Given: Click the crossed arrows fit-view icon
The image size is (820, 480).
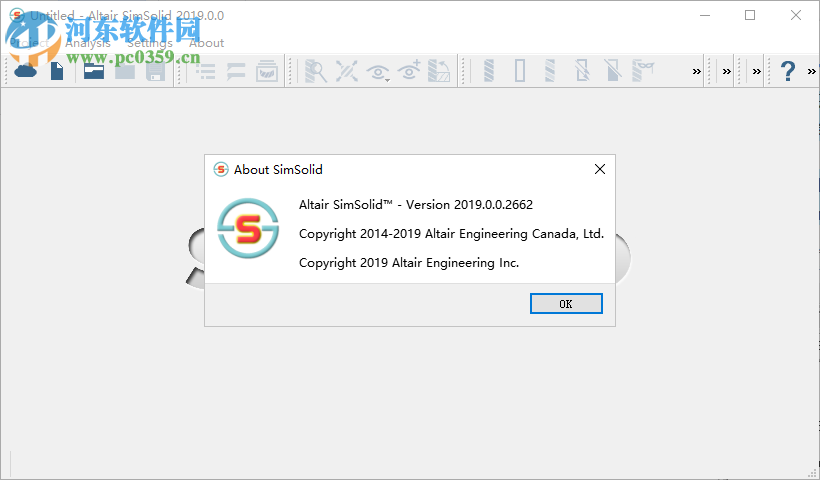Looking at the screenshot, I should click(x=347, y=71).
